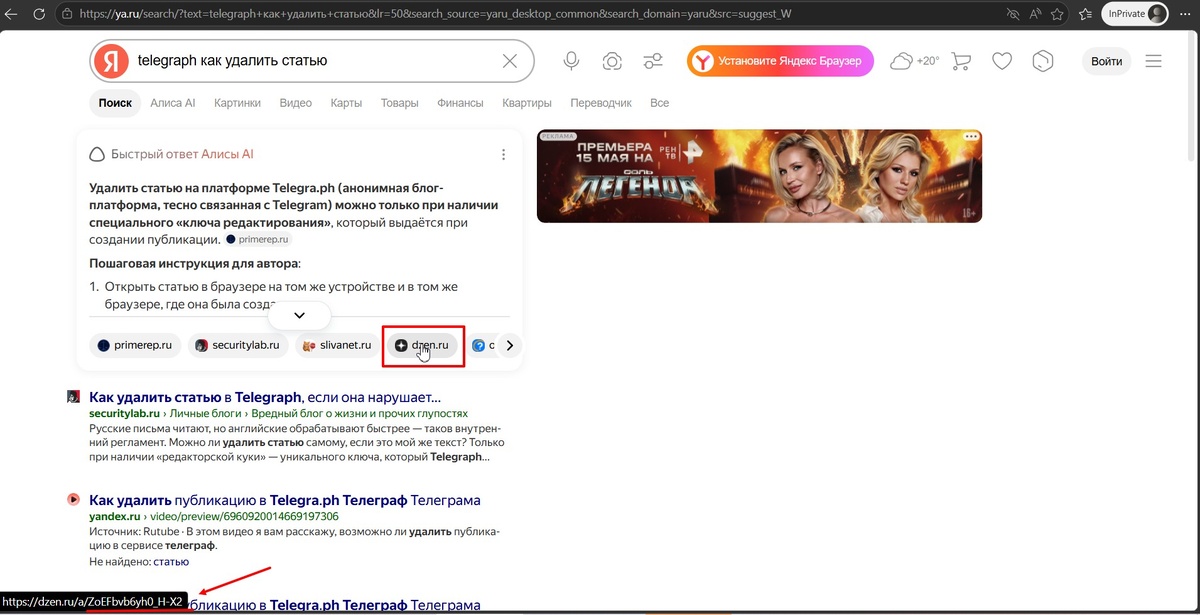Click the browser back arrow
Viewport: 1200px width, 615px height.
[11, 14]
